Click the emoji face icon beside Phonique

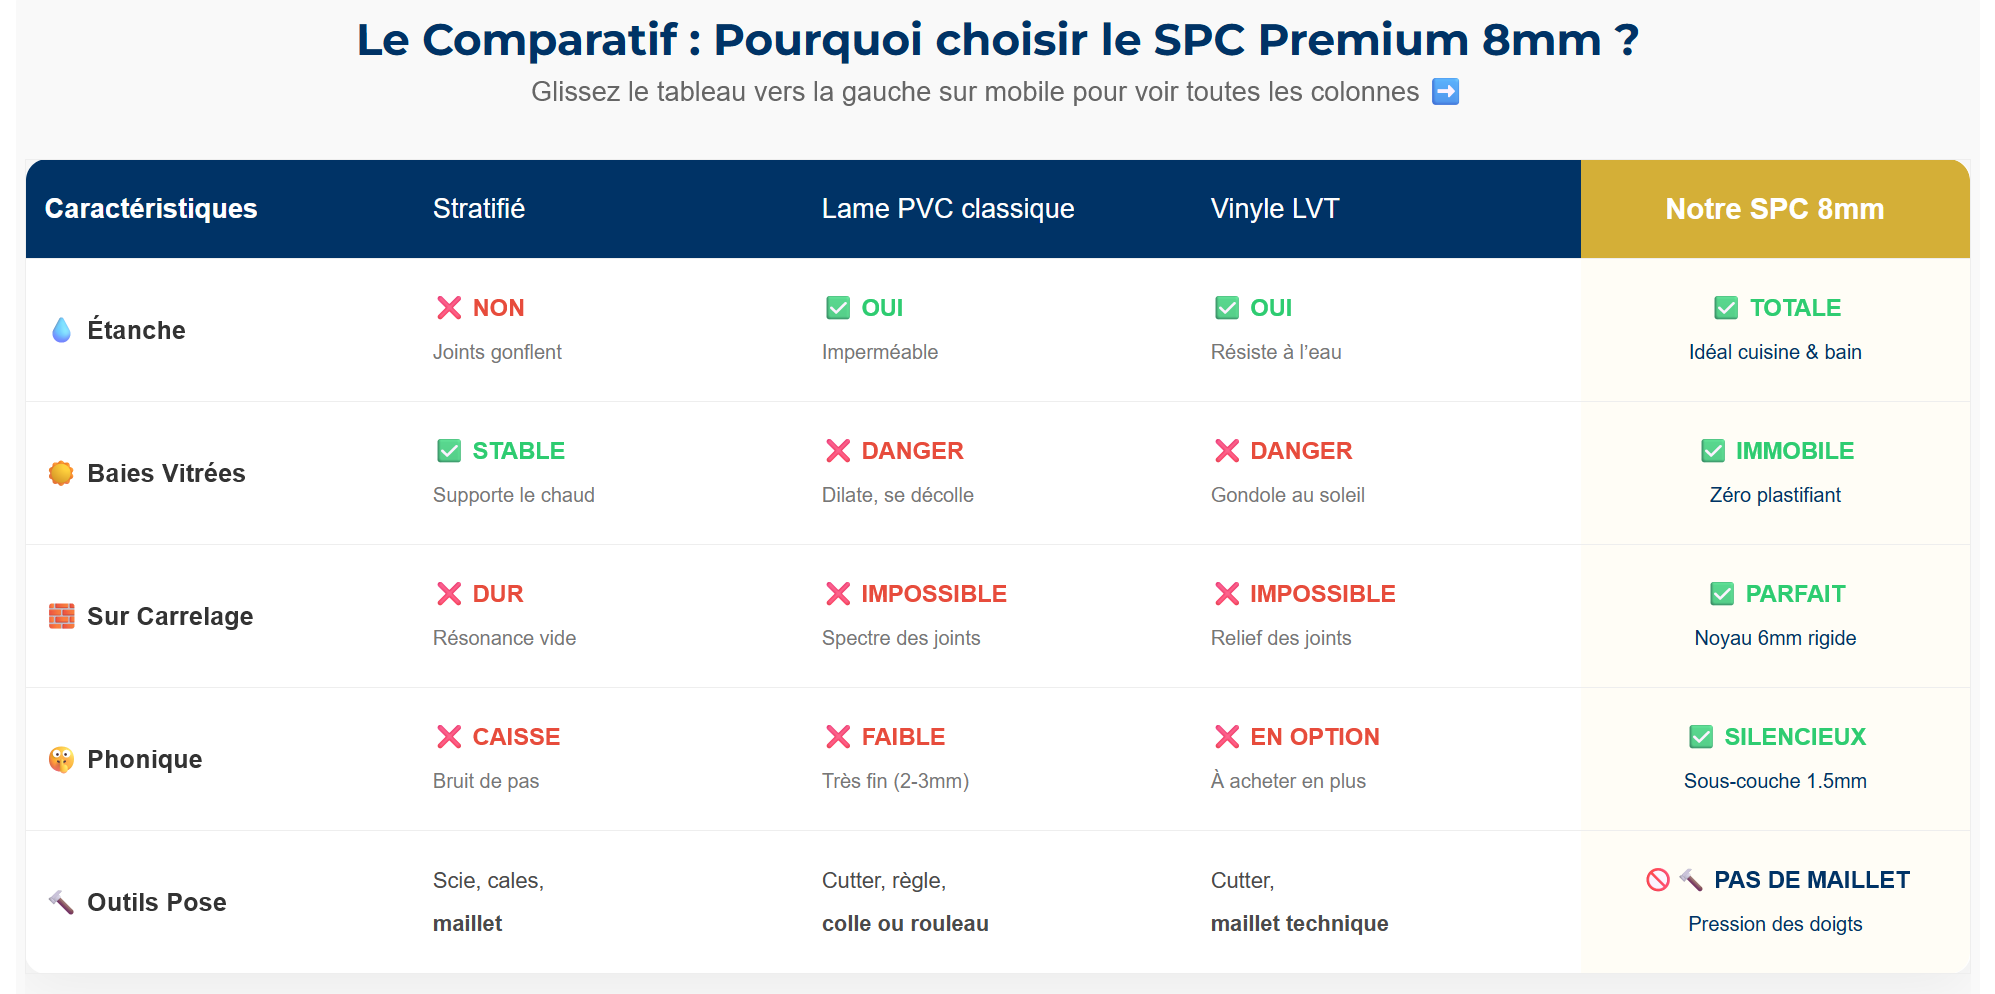point(61,759)
